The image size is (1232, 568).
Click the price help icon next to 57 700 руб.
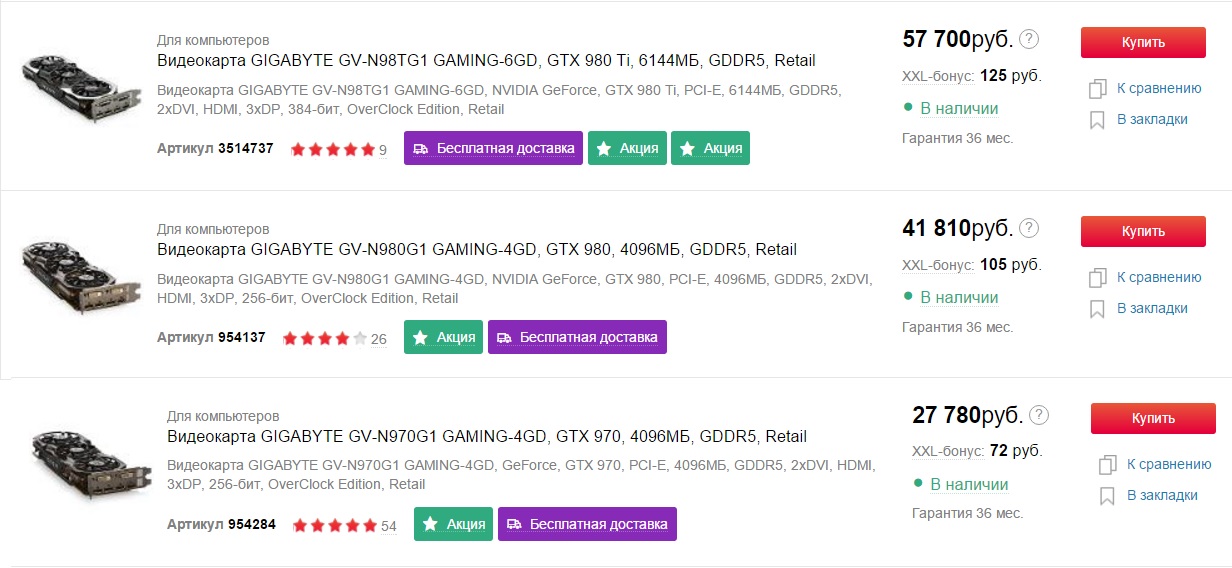point(1029,40)
